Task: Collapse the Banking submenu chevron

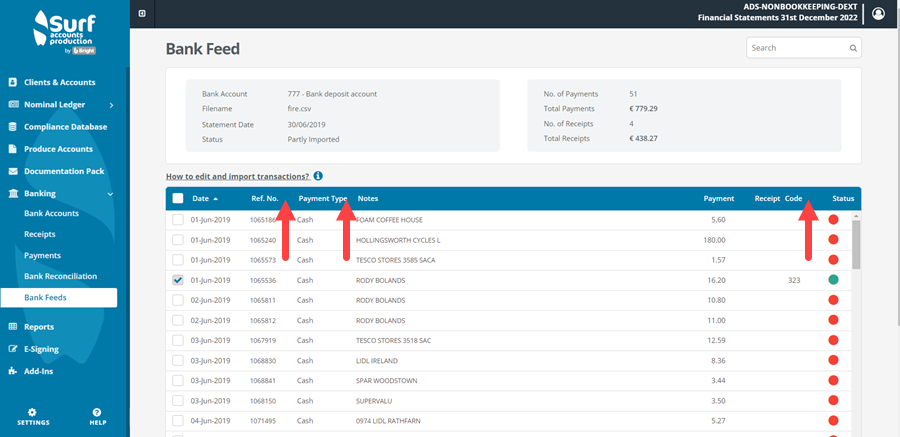Action: (x=111, y=194)
